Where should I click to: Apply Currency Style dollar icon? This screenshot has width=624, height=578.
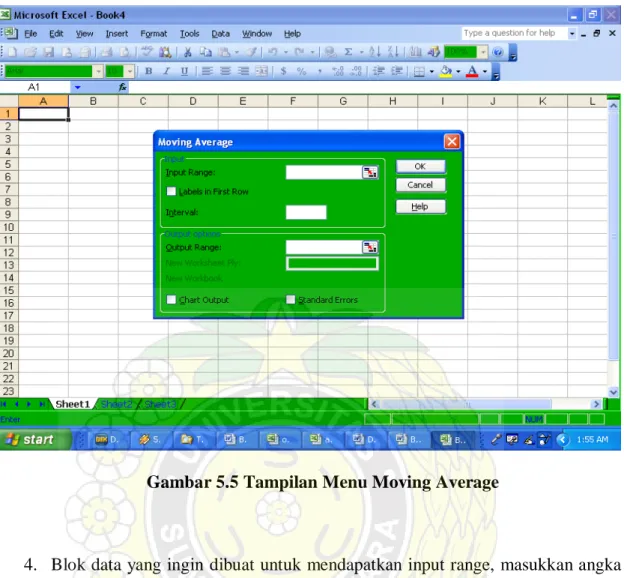click(x=283, y=71)
